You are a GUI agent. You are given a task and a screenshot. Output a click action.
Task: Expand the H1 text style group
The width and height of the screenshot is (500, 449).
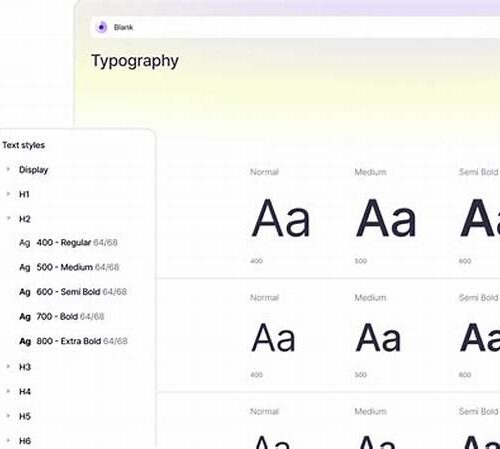(x=8, y=194)
